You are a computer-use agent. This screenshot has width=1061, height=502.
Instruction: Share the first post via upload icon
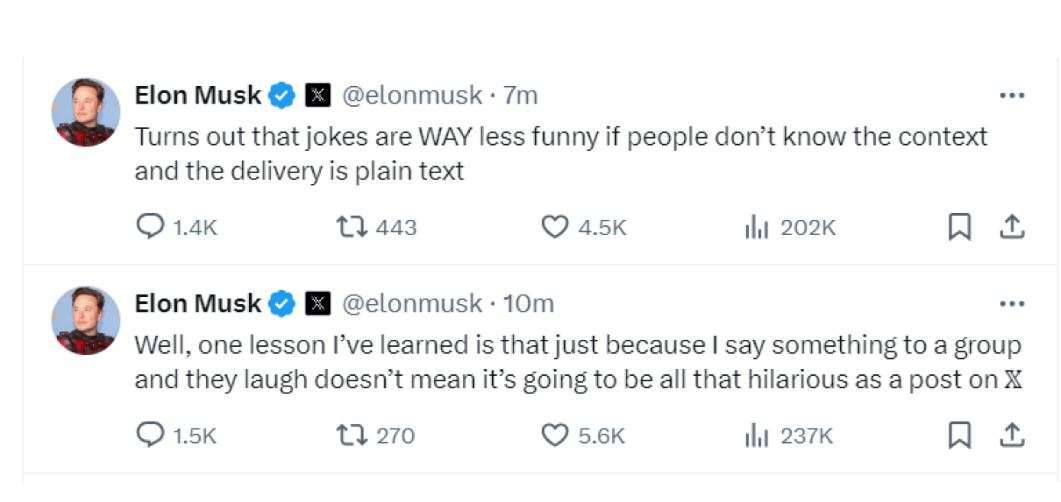[1012, 228]
